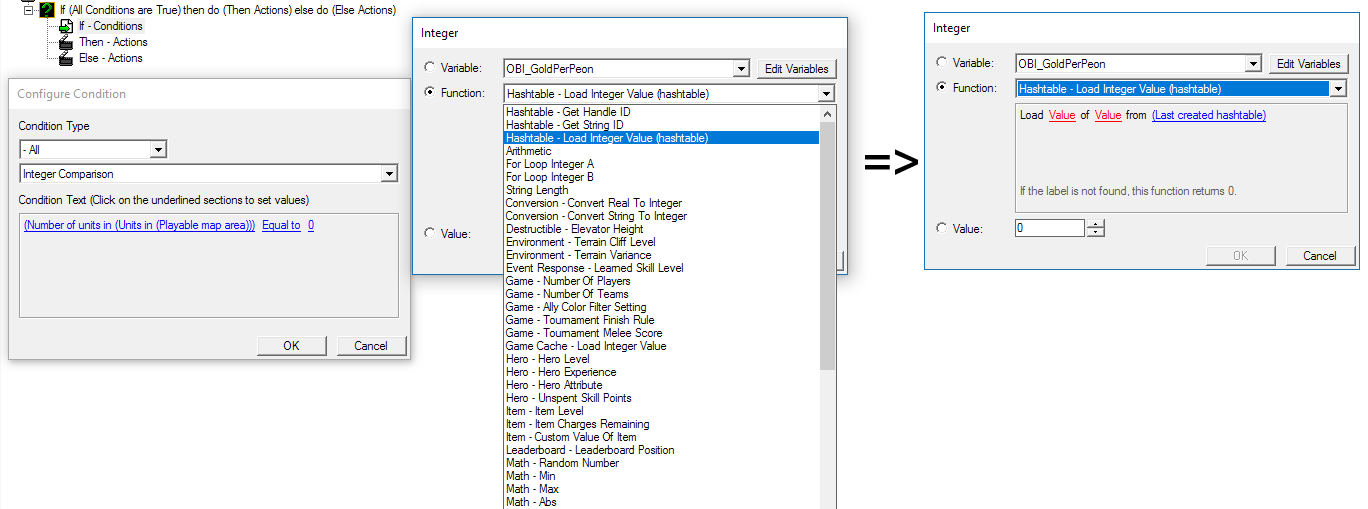Click Edit Variables in right Integer dialog
Screen dimensions: 1368x509
[1308, 64]
